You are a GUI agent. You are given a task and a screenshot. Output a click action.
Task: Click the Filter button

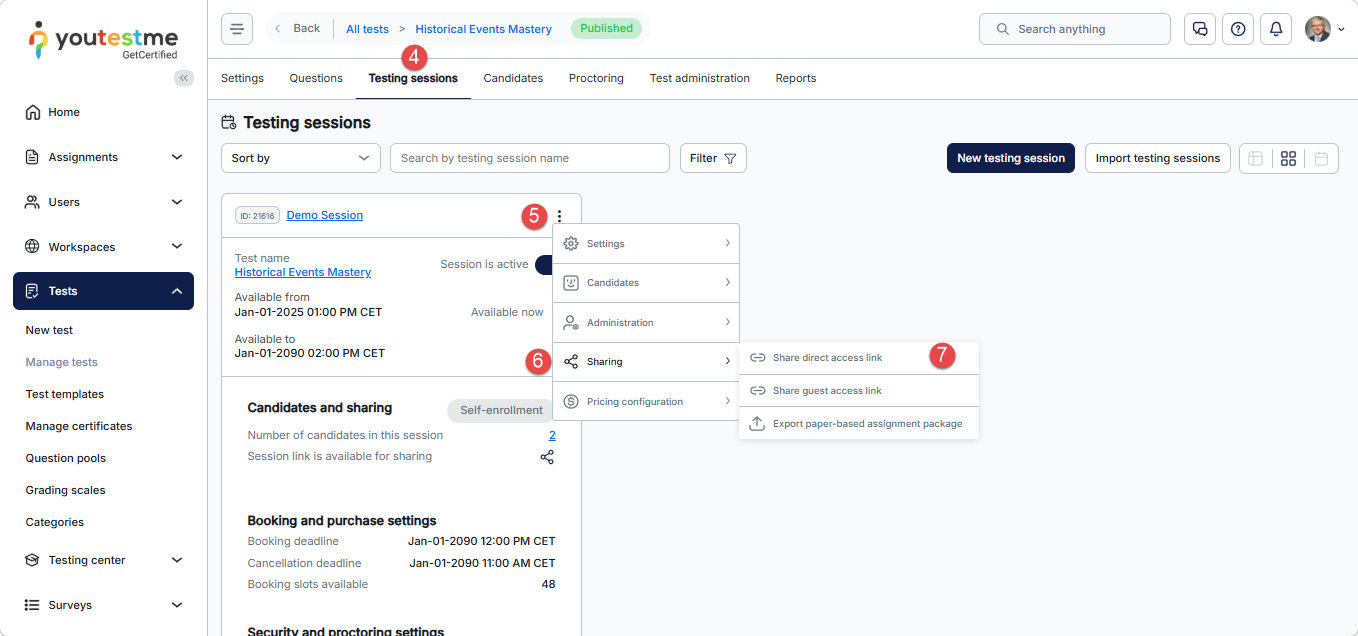713,158
